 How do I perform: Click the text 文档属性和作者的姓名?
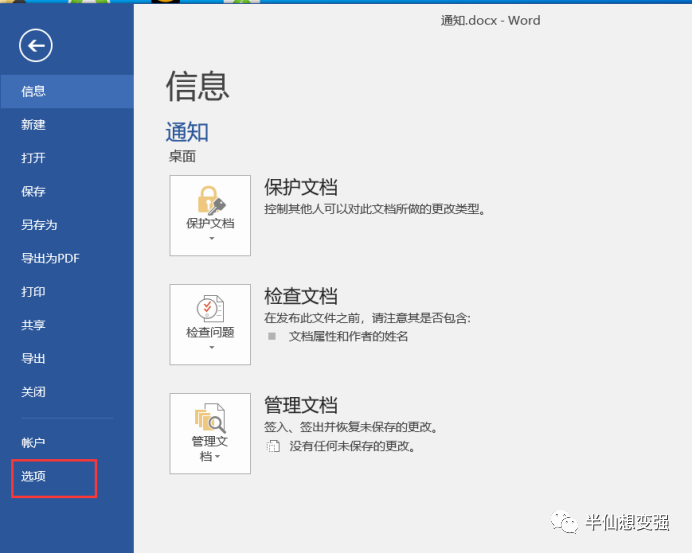[x=348, y=337]
